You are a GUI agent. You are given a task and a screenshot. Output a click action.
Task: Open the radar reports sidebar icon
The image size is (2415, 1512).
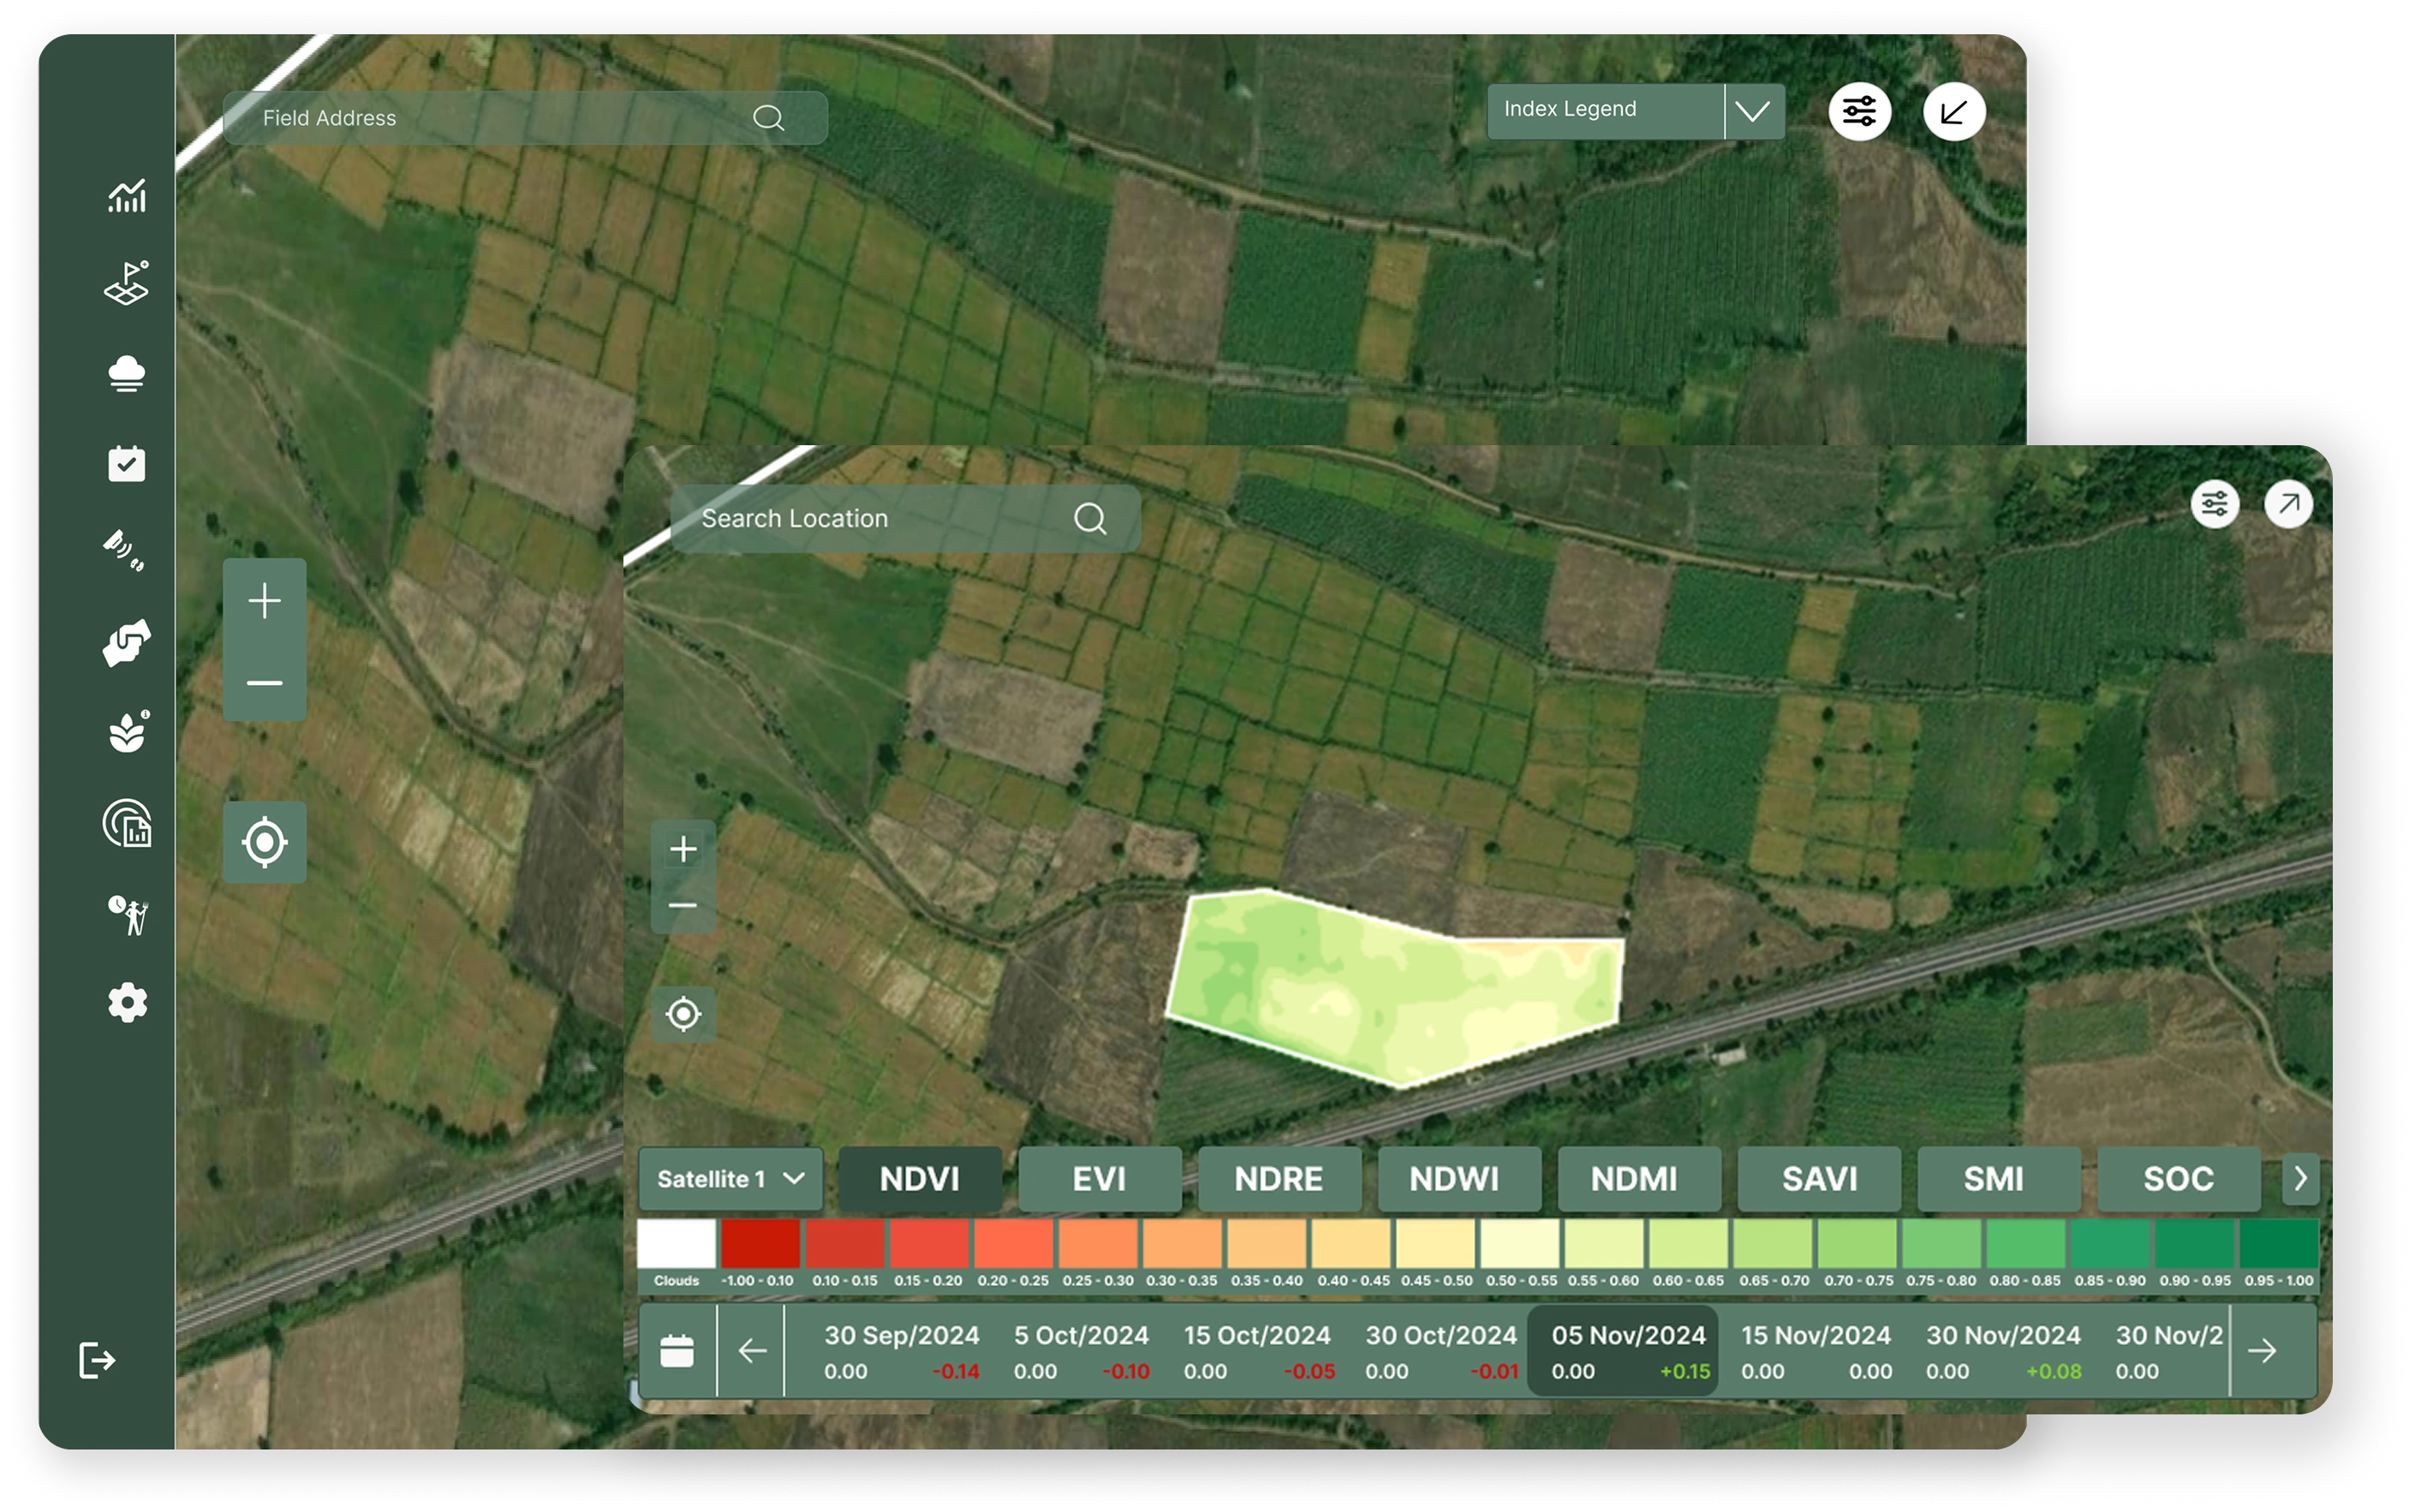(127, 823)
